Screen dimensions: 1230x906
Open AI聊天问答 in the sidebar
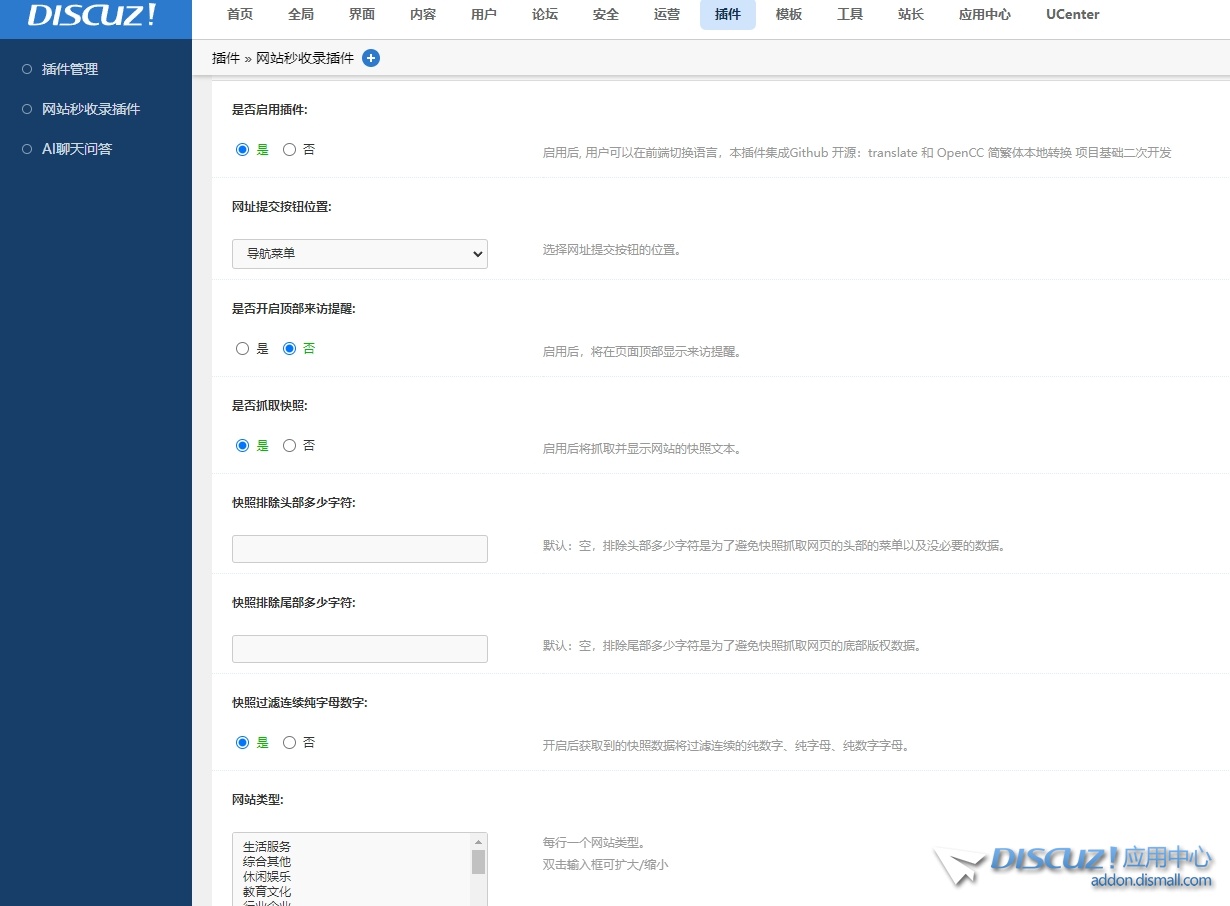(x=77, y=149)
